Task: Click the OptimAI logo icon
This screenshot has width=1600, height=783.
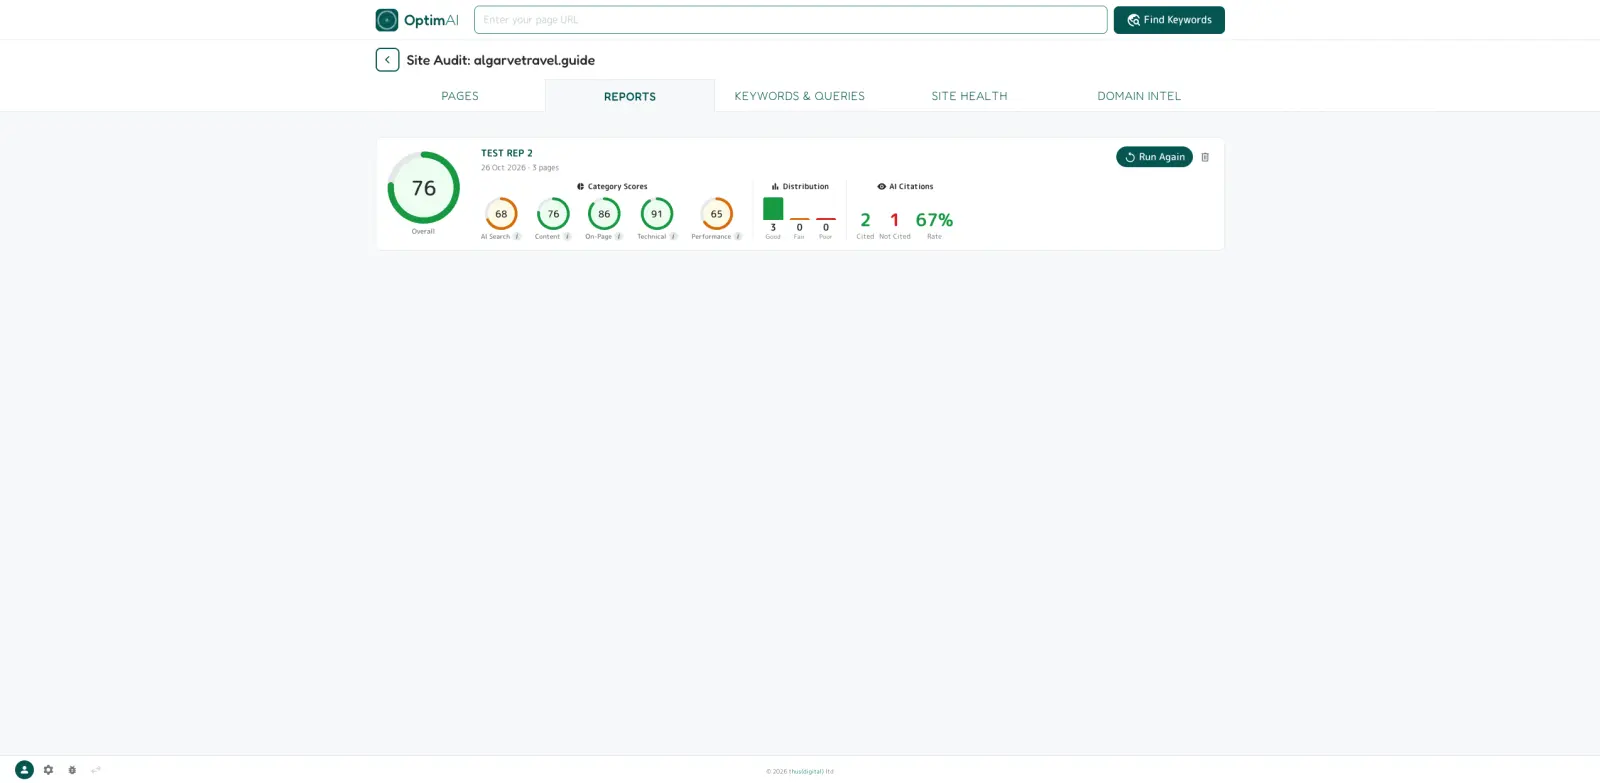Action: 387,20
